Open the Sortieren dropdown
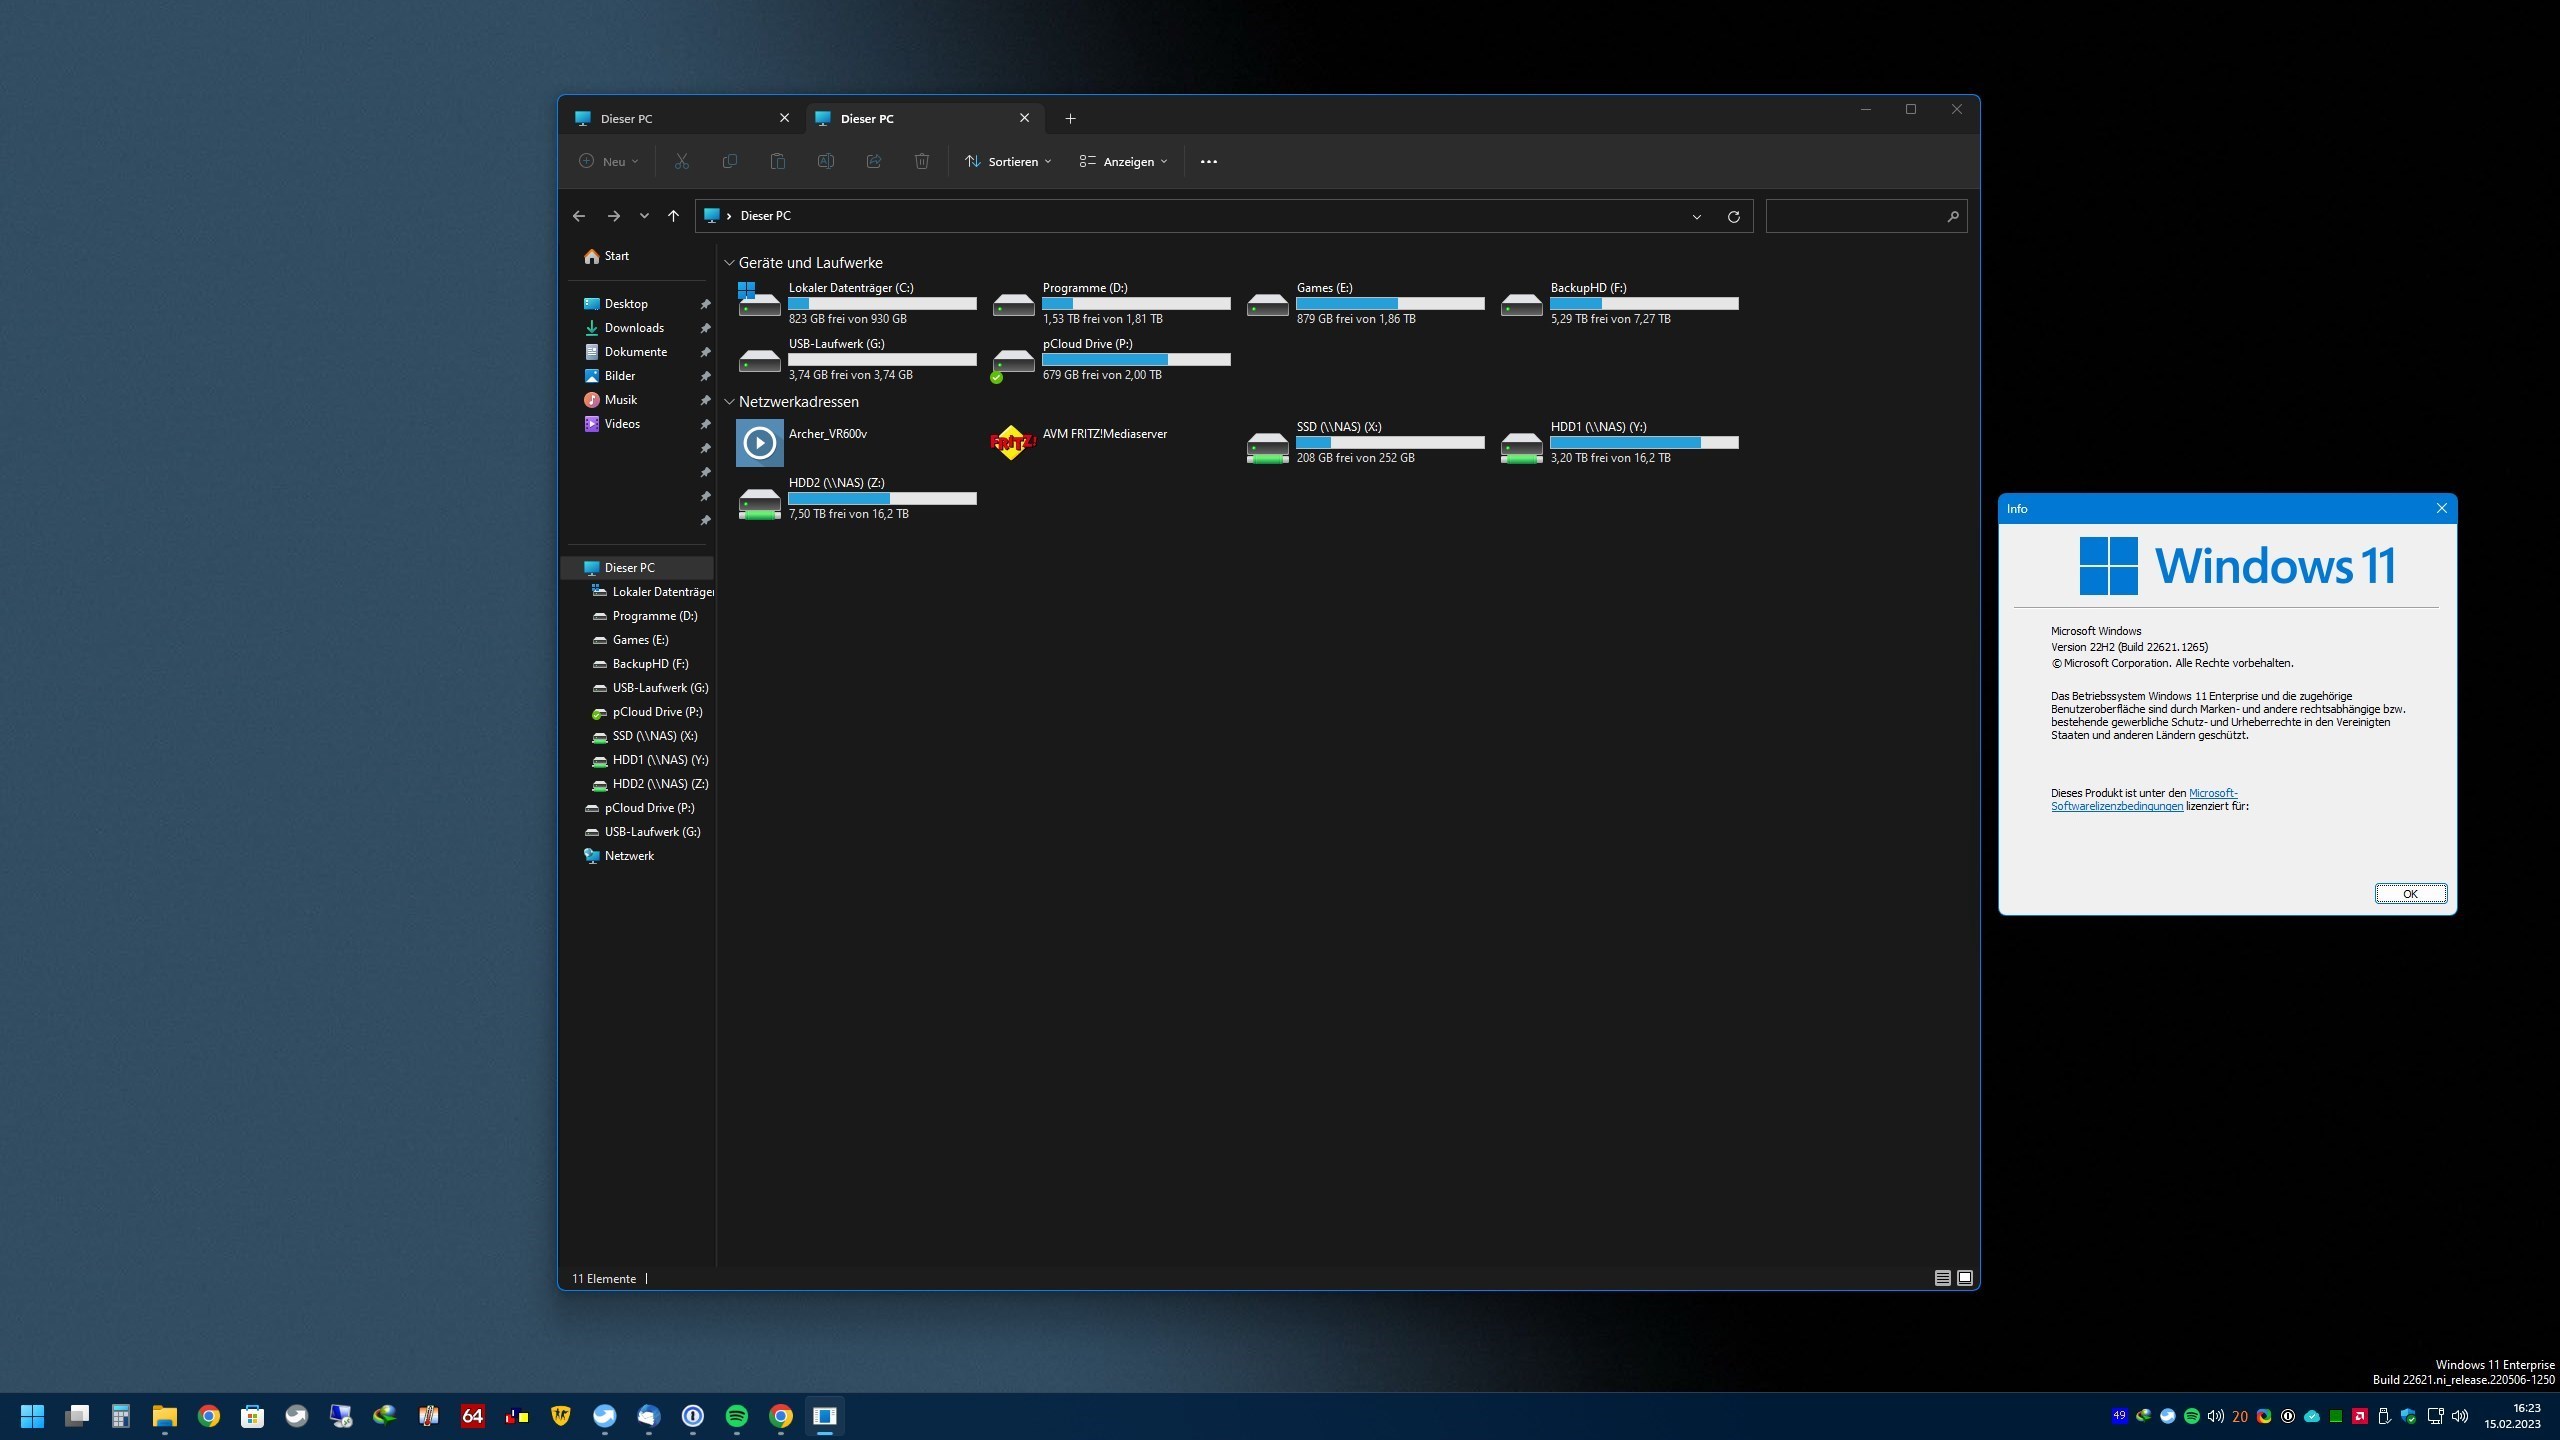 1008,161
